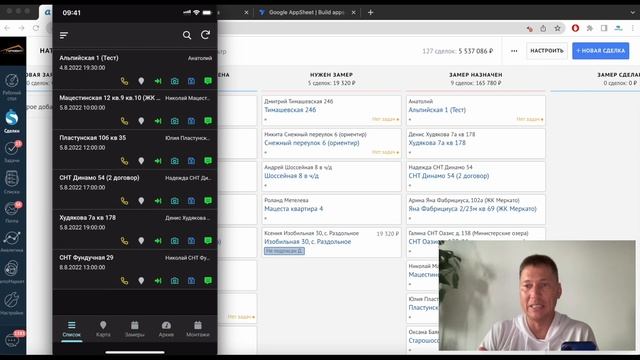Switch to Замеры tab in mobile app
This screenshot has height=360, width=640.
point(135,329)
